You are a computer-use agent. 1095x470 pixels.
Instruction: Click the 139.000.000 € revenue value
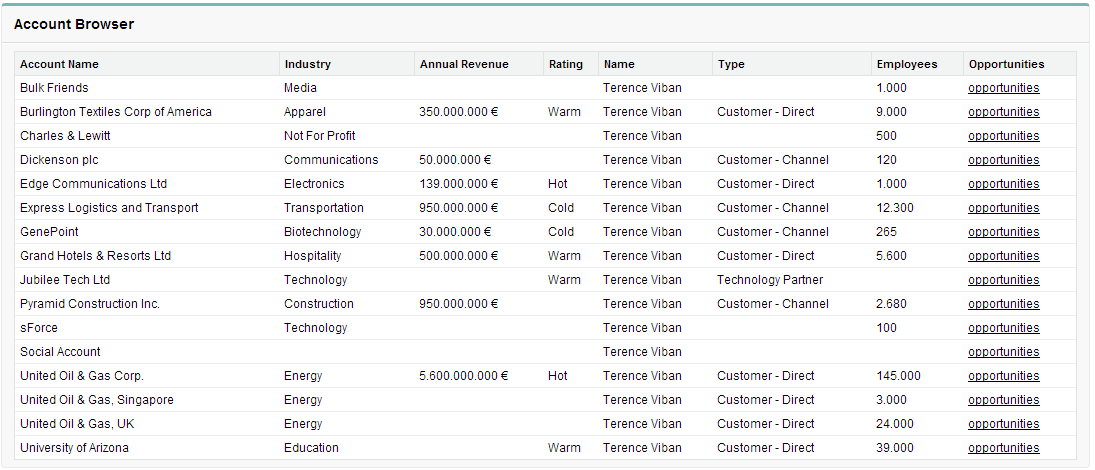[459, 184]
